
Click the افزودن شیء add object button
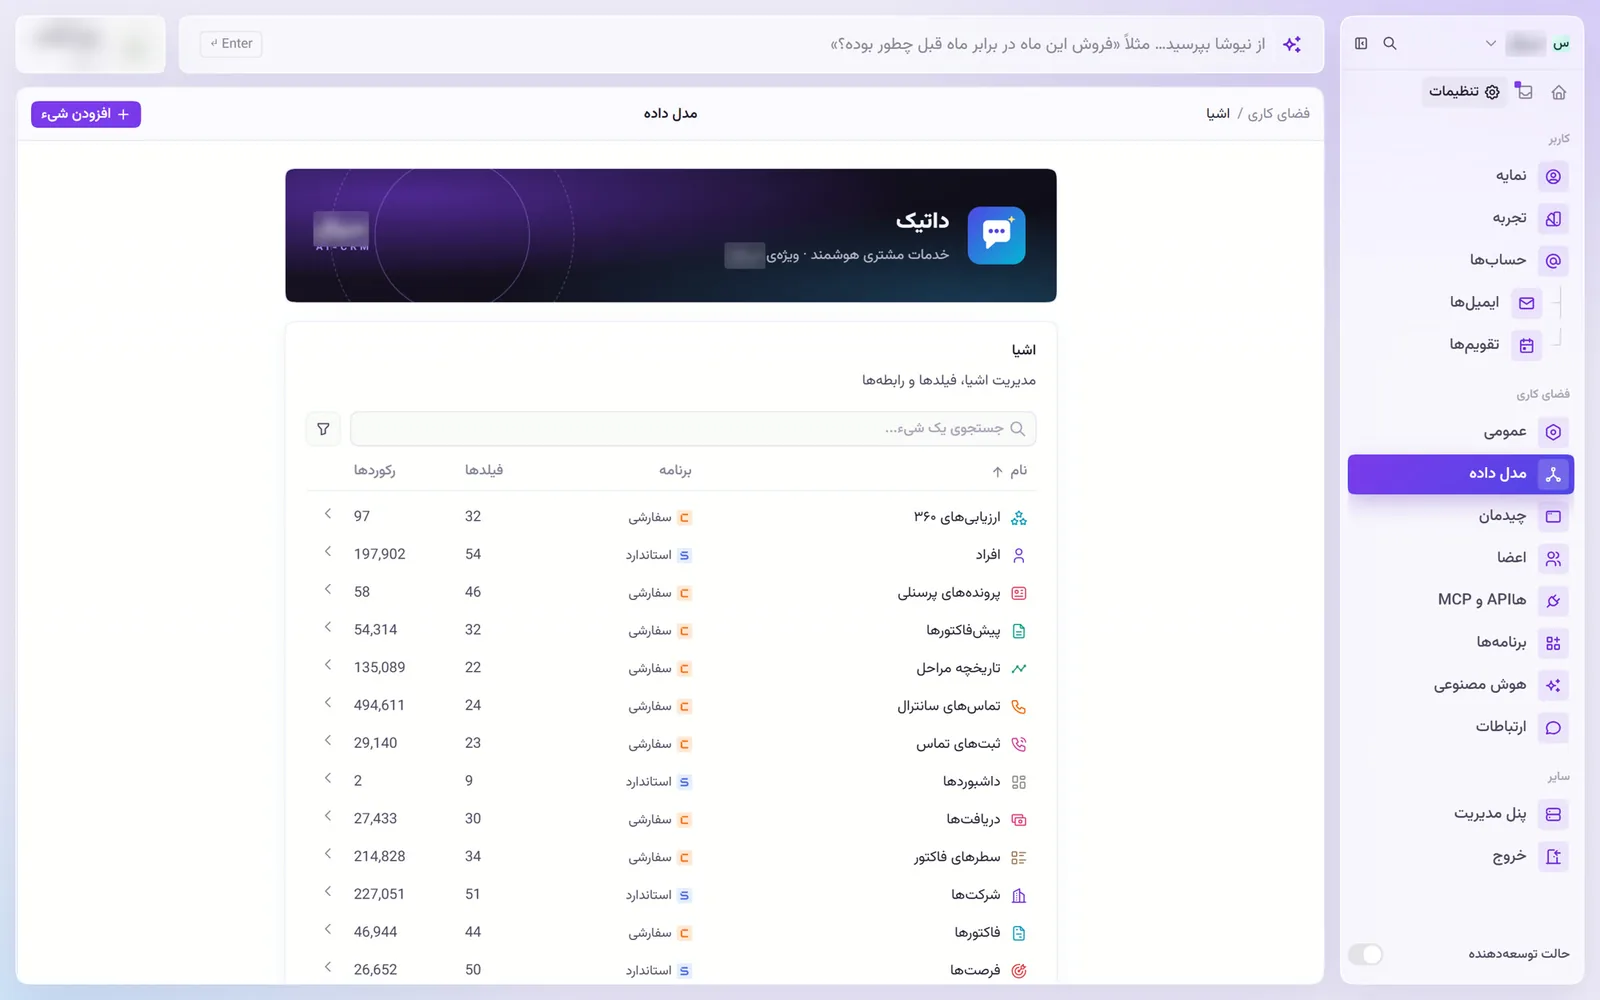tap(86, 114)
